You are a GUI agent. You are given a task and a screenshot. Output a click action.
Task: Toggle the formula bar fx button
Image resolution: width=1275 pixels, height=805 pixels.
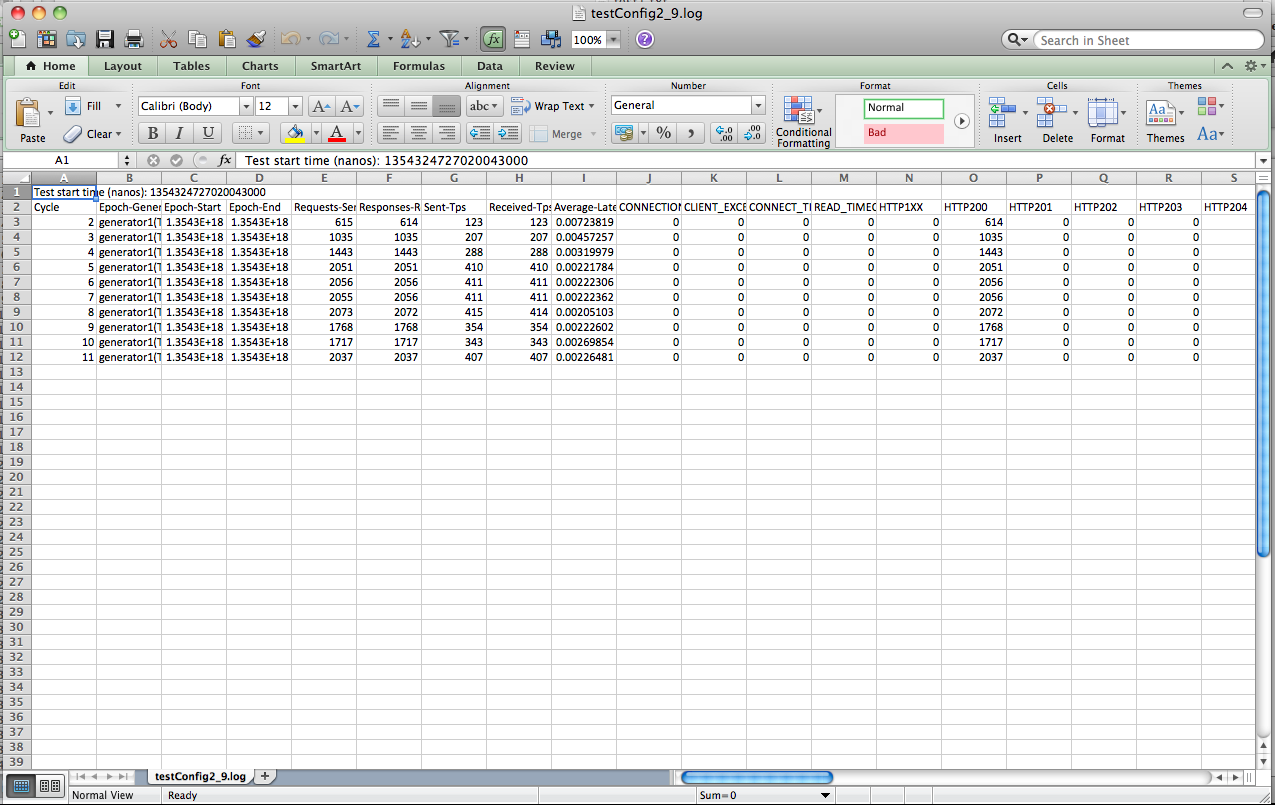492,39
